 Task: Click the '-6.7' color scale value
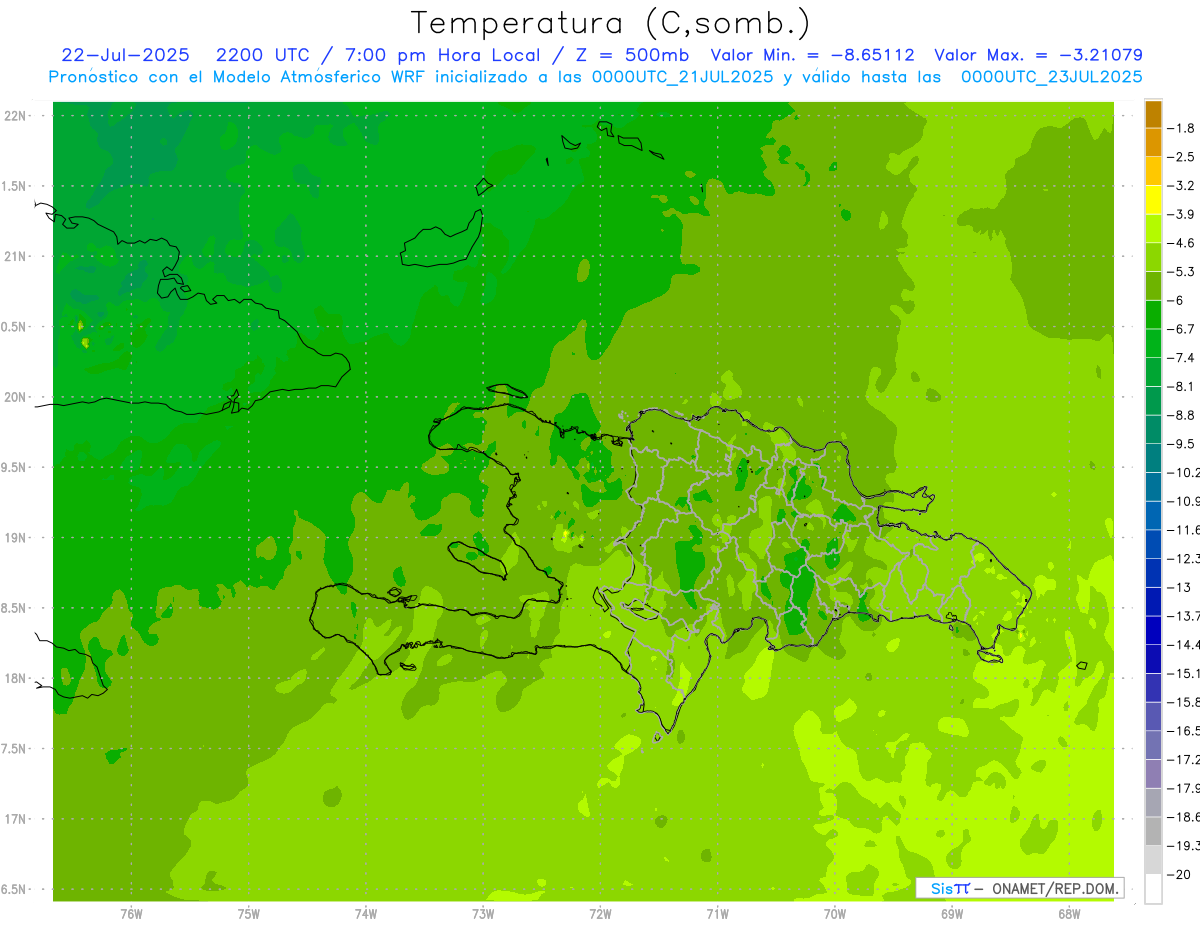(x=1181, y=329)
